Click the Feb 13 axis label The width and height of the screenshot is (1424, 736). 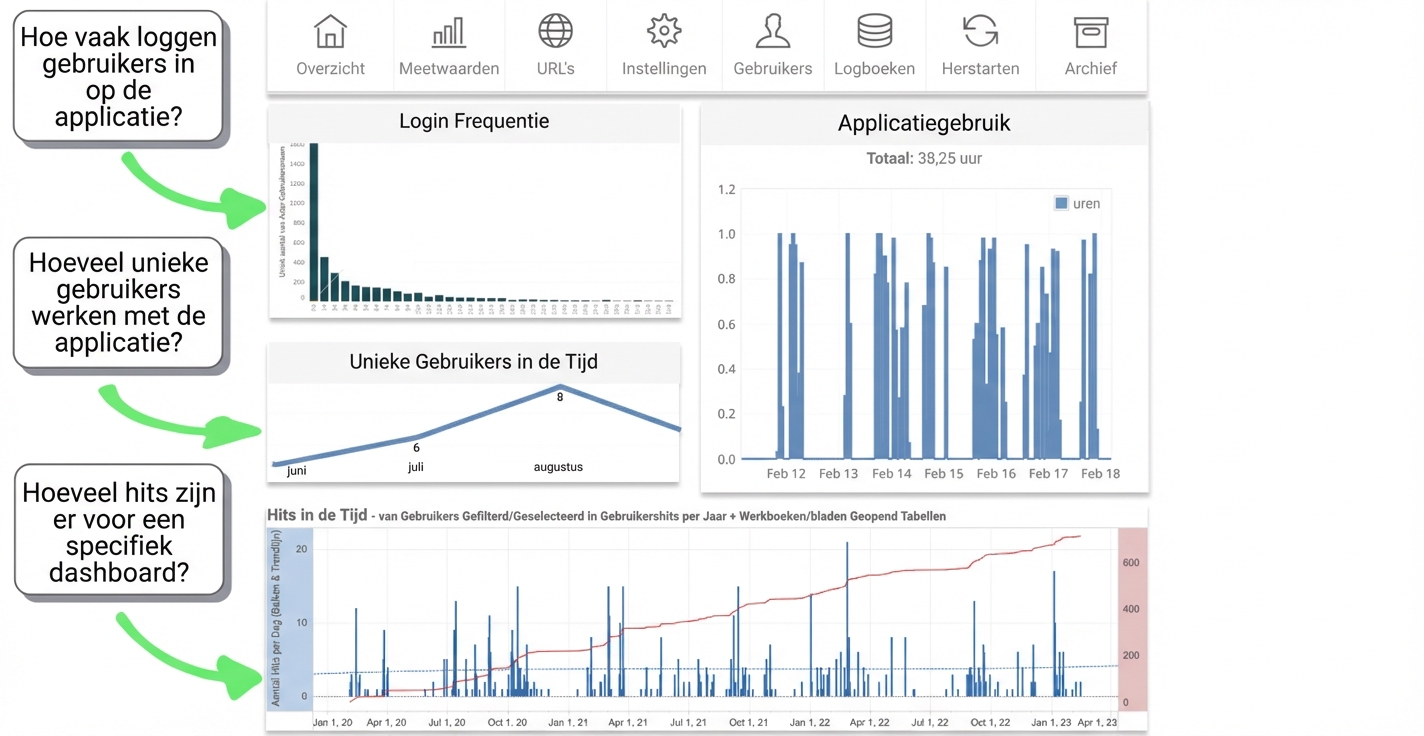point(838,474)
